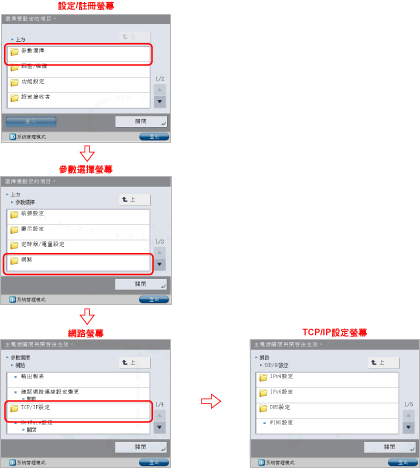This screenshot has height=468, width=420.
Task: Click the 關閉 button on the 設定/註冊 screen
Action: 141,121
